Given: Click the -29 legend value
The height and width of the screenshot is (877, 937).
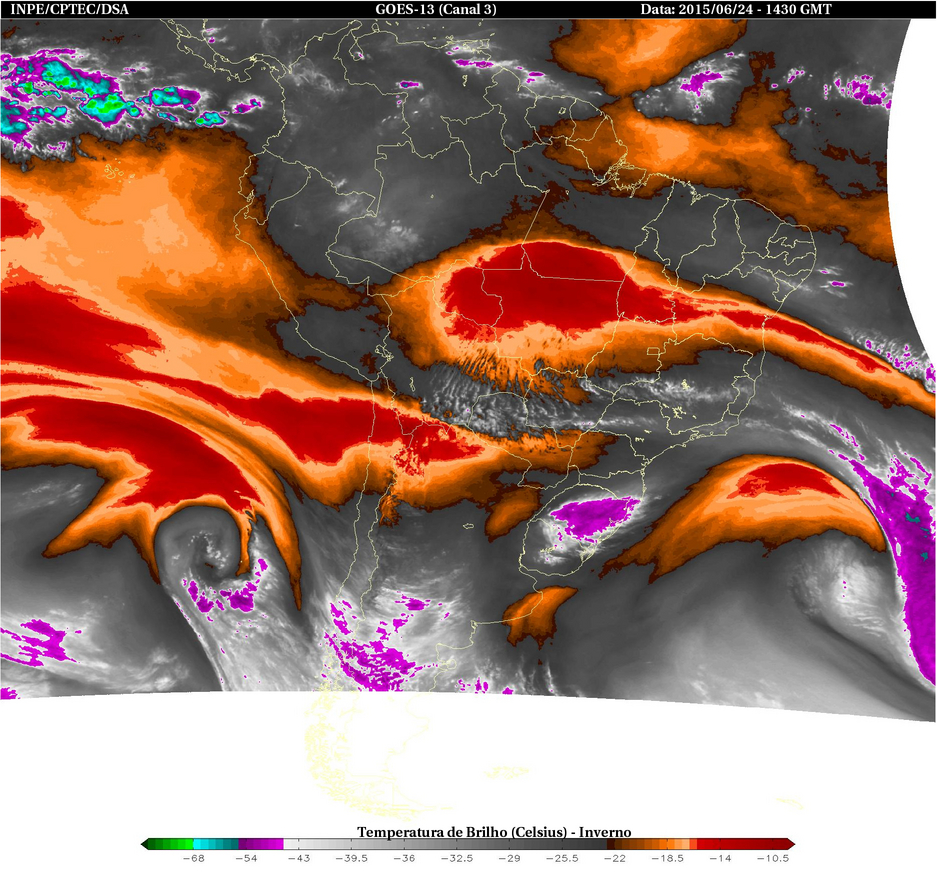Looking at the screenshot, I should coord(510,858).
